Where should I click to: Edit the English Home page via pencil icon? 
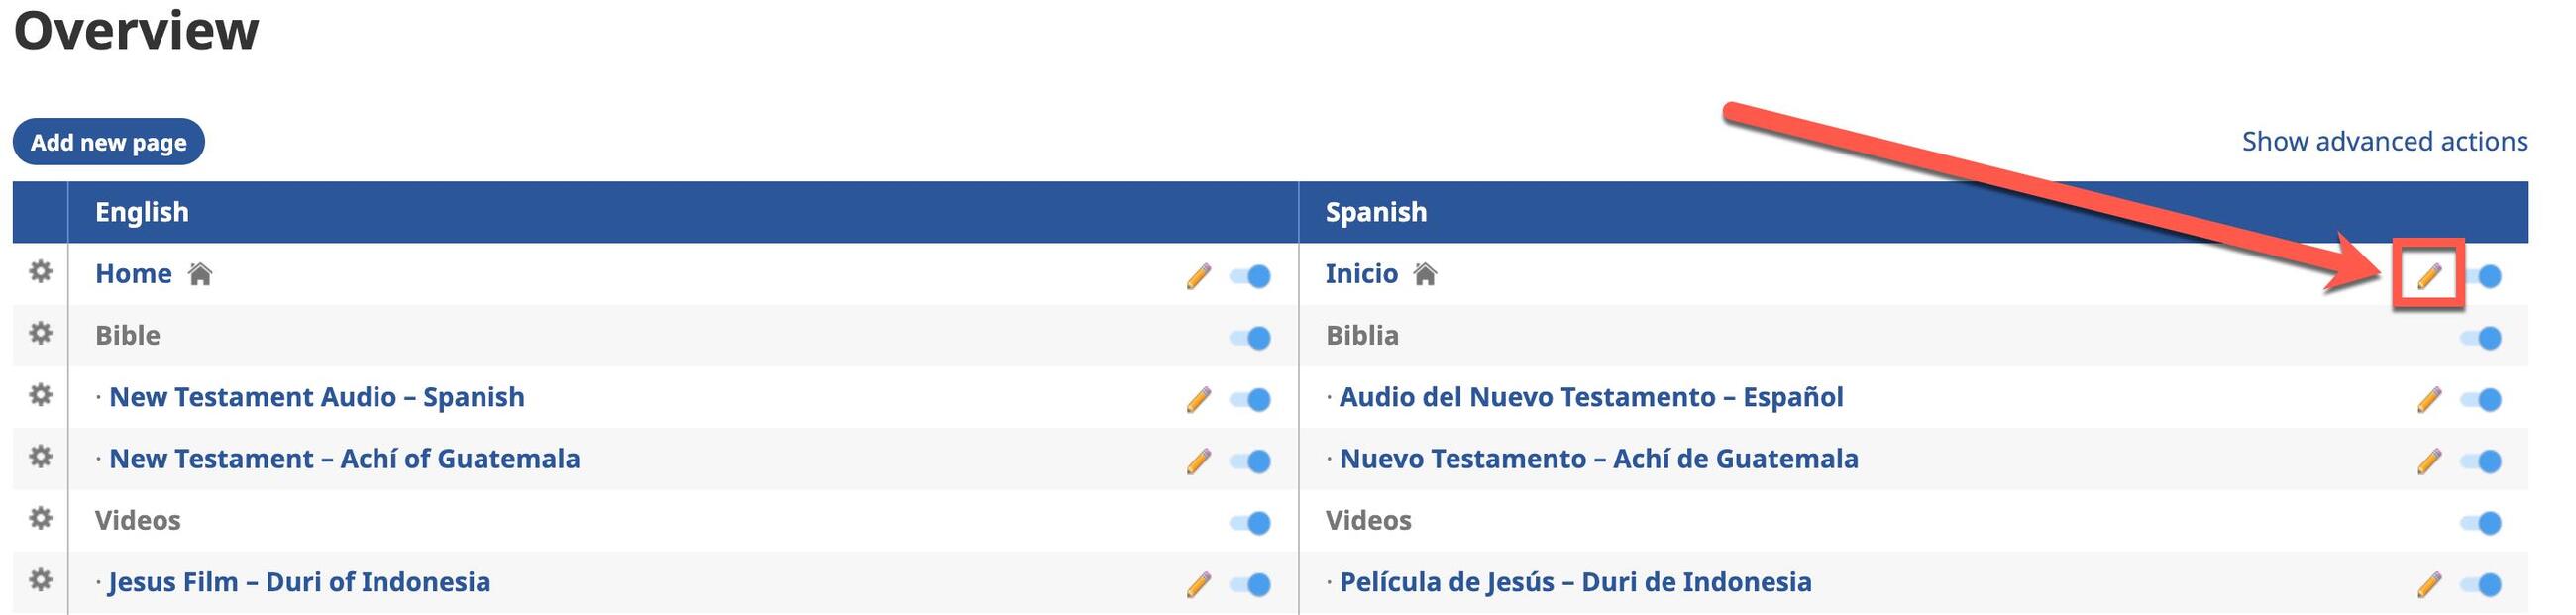pos(1198,276)
